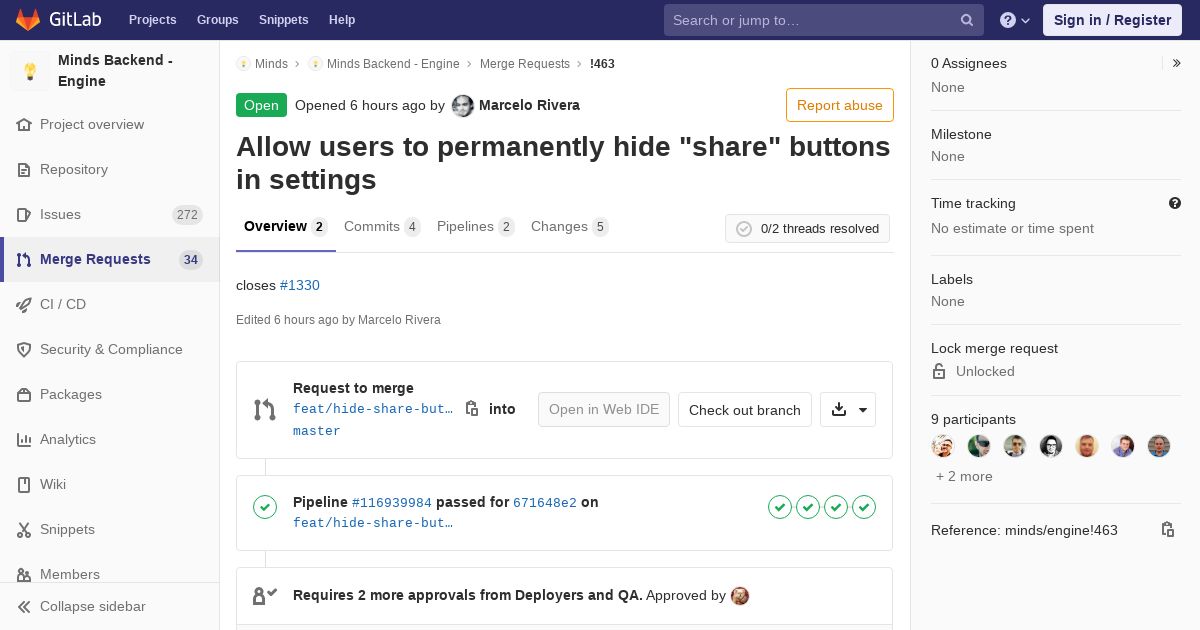Click the Check out branch button
Screen dimensions: 1200x630
click(745, 410)
